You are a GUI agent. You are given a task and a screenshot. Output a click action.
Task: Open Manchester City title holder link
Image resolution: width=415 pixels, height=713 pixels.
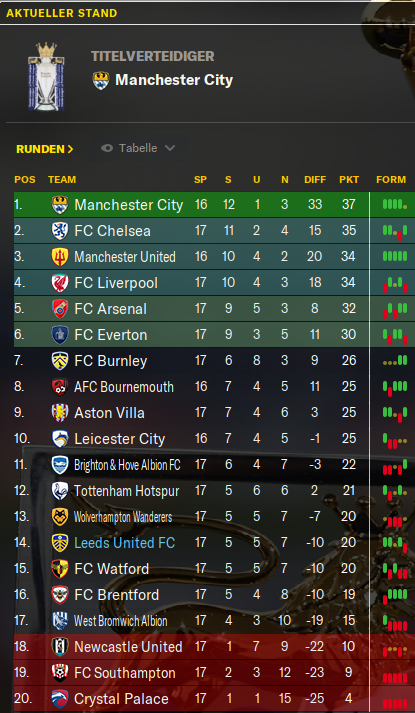174,80
